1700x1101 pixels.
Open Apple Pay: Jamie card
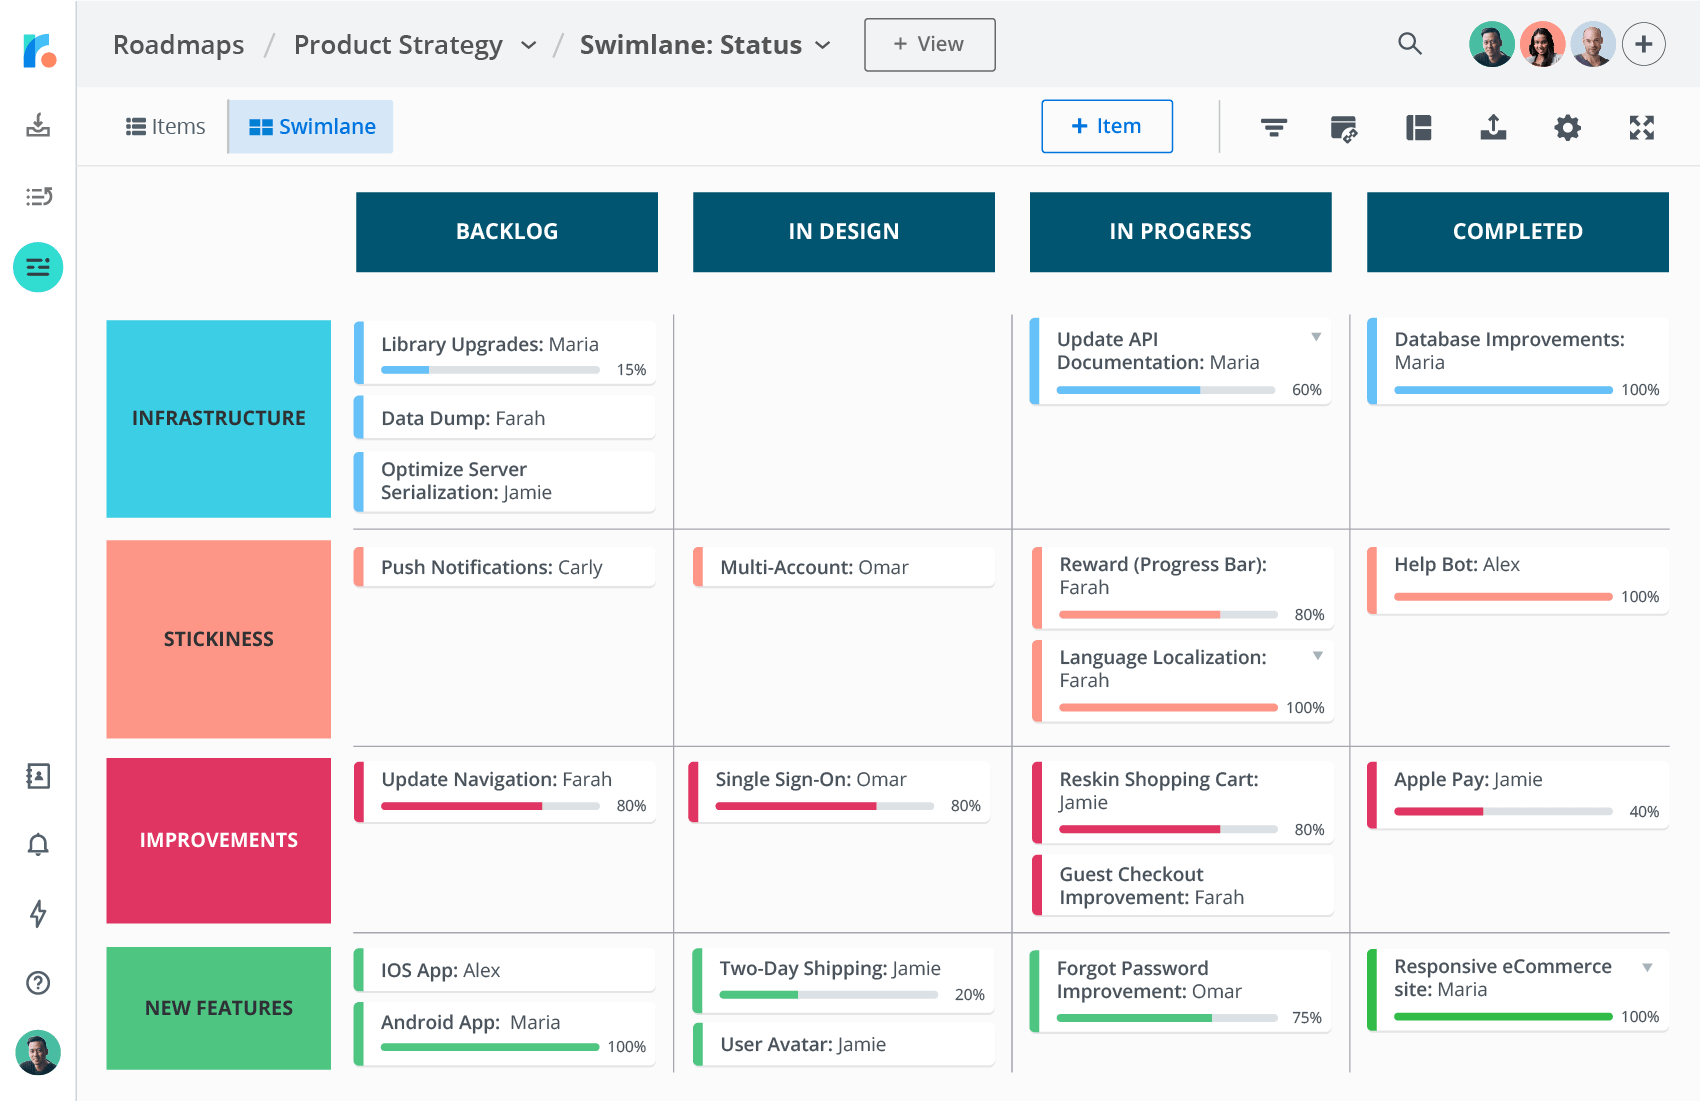(1518, 795)
